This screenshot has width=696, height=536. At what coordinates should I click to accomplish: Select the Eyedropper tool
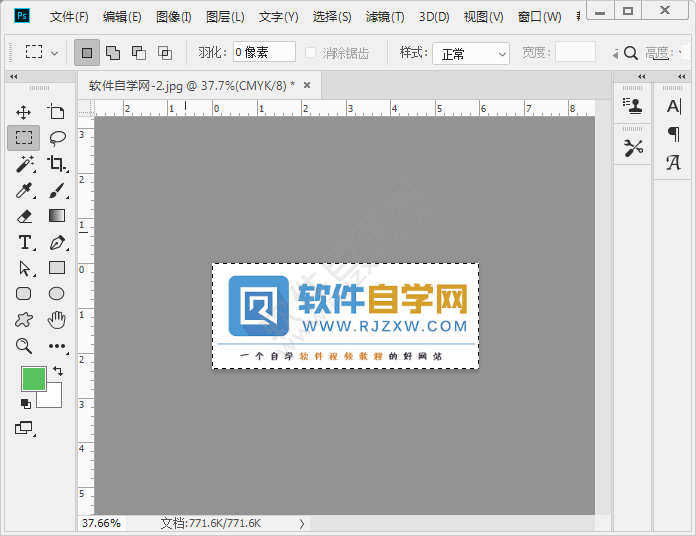[x=24, y=190]
